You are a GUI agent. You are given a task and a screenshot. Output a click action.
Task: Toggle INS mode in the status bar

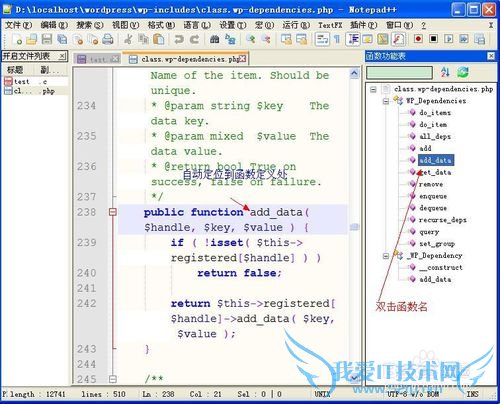[x=472, y=394]
